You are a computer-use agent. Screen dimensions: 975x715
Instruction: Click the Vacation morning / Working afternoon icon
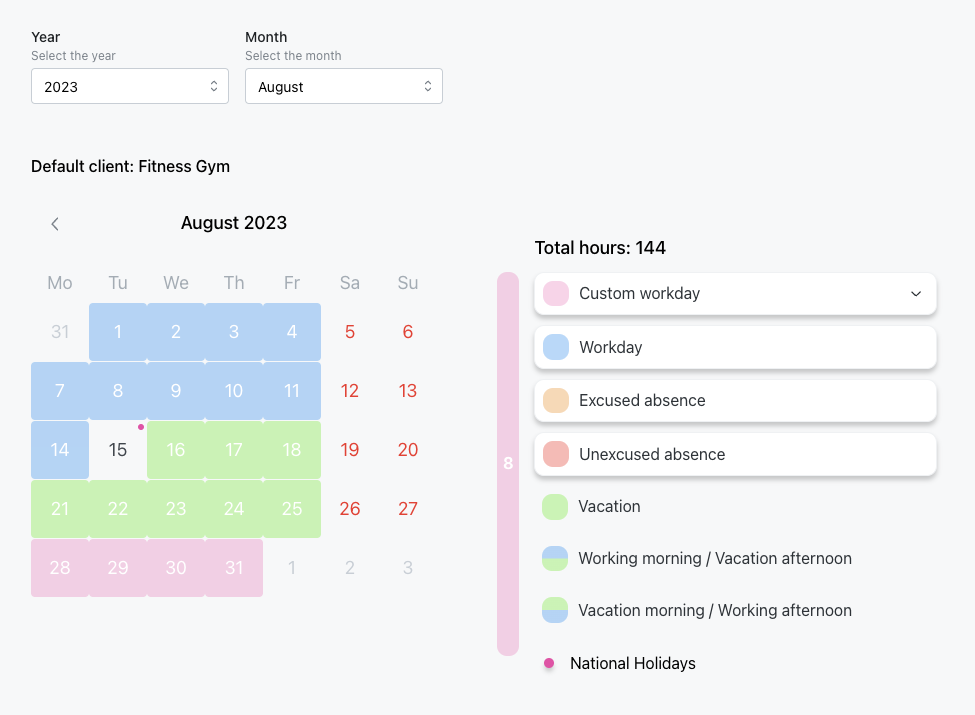click(x=555, y=610)
